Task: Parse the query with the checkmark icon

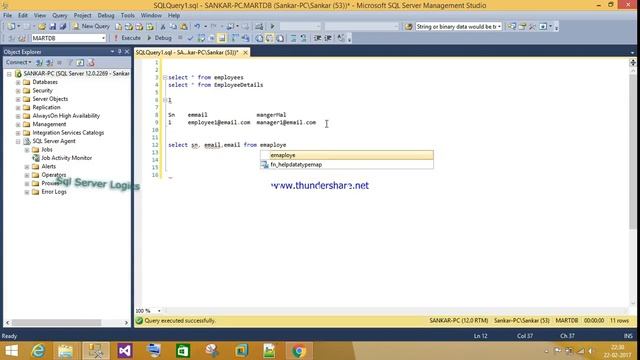Action: click(x=190, y=38)
